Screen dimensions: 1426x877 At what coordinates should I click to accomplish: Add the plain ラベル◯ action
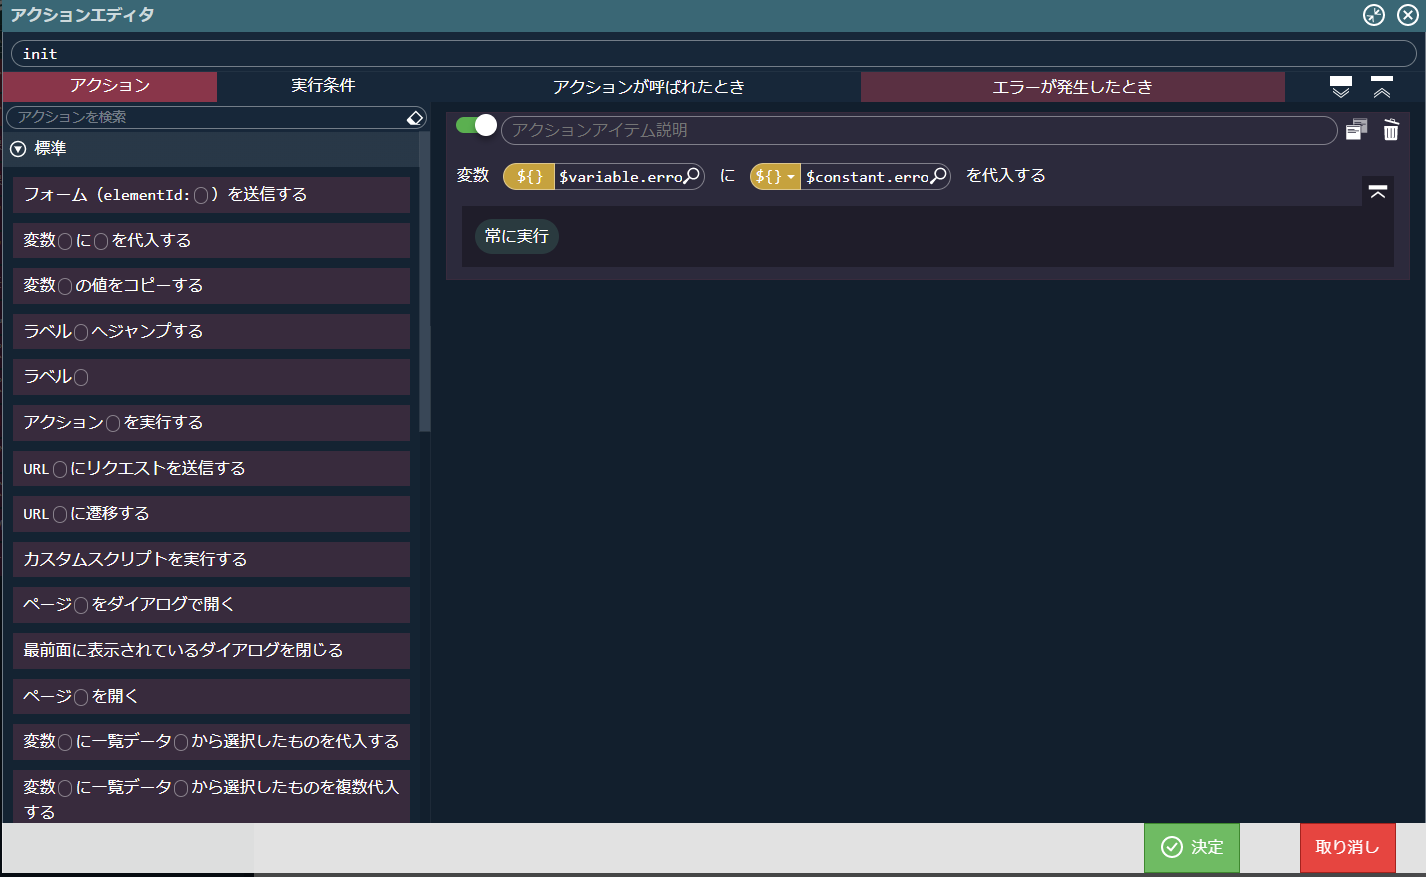click(211, 377)
